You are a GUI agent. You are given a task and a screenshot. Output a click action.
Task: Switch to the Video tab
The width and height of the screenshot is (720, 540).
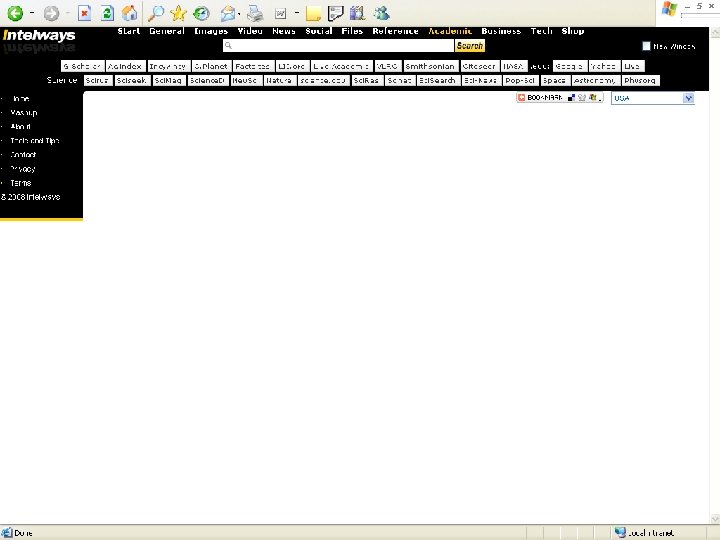coord(250,31)
